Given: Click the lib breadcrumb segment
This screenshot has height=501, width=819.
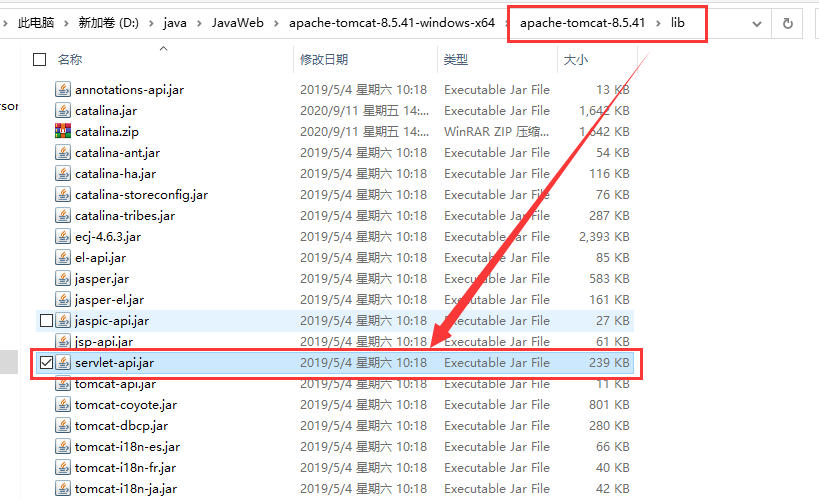Looking at the screenshot, I should [677, 23].
